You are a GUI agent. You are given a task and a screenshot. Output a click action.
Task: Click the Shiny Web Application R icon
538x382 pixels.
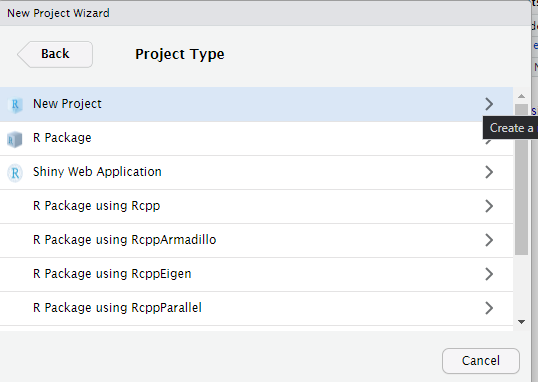point(15,173)
